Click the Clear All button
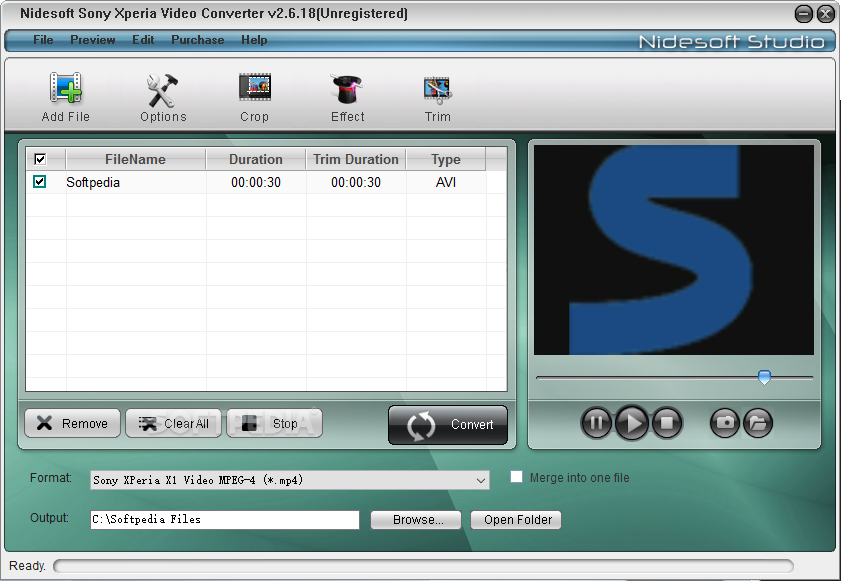This screenshot has height=581, width=841. click(173, 423)
